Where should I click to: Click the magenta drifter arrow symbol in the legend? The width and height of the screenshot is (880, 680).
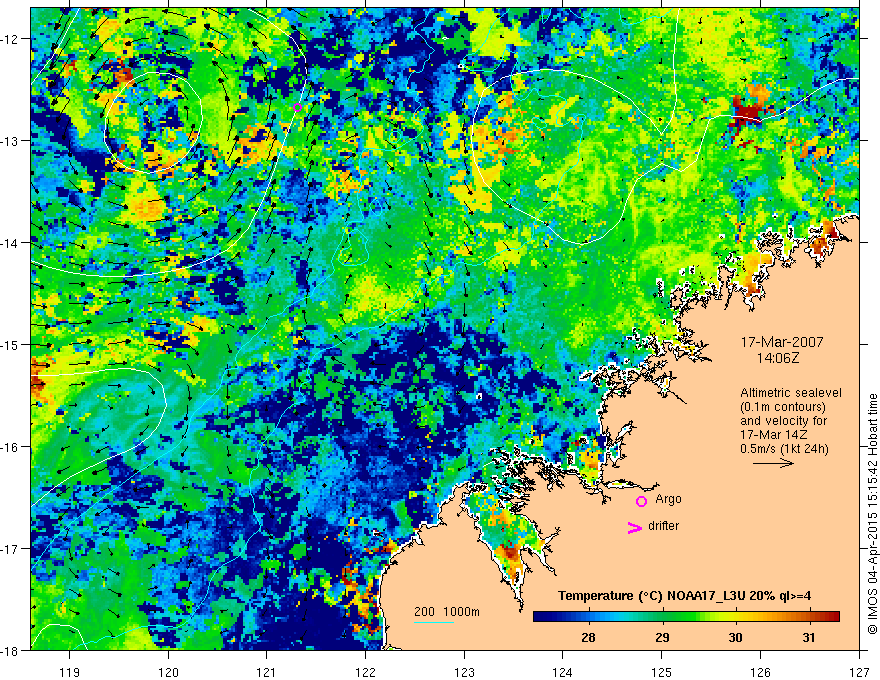coord(634,527)
